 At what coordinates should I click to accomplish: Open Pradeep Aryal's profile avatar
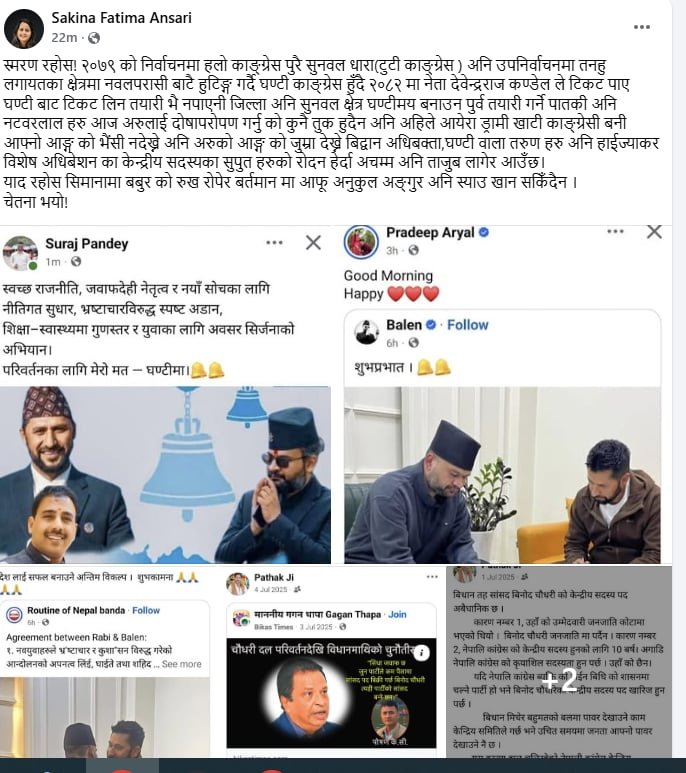[361, 242]
